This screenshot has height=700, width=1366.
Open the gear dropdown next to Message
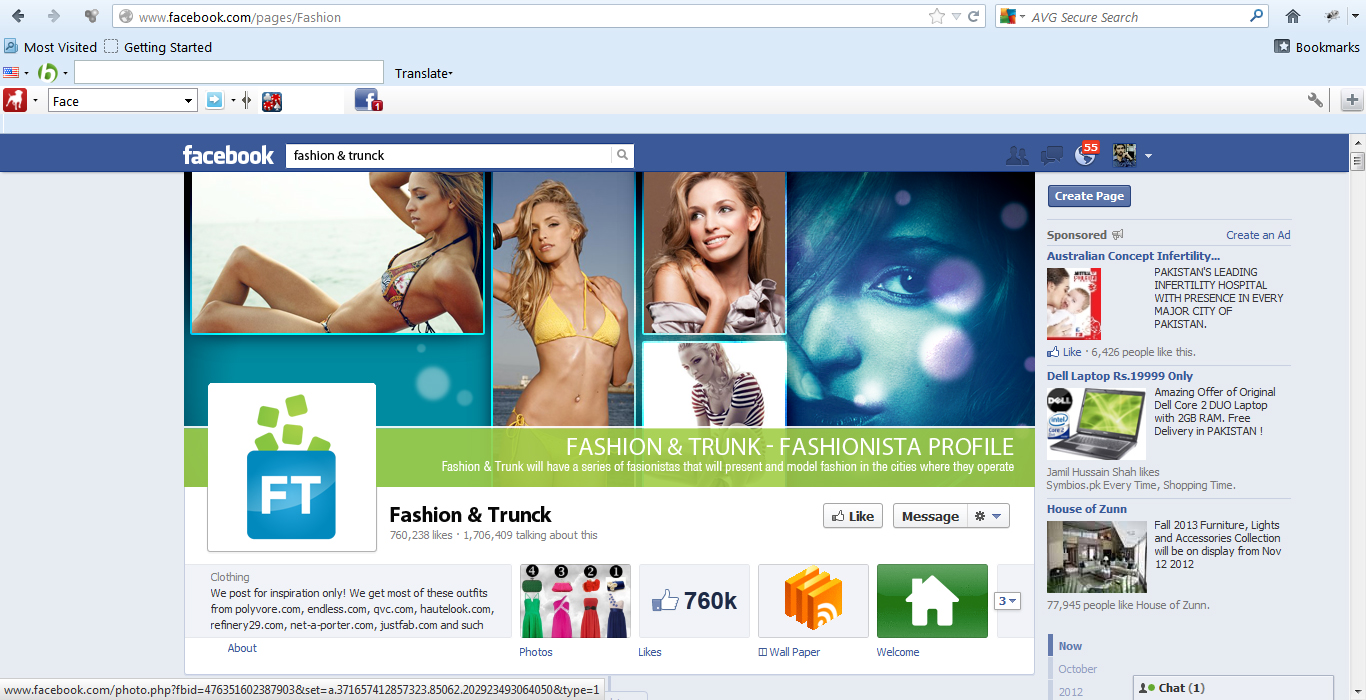(x=986, y=516)
